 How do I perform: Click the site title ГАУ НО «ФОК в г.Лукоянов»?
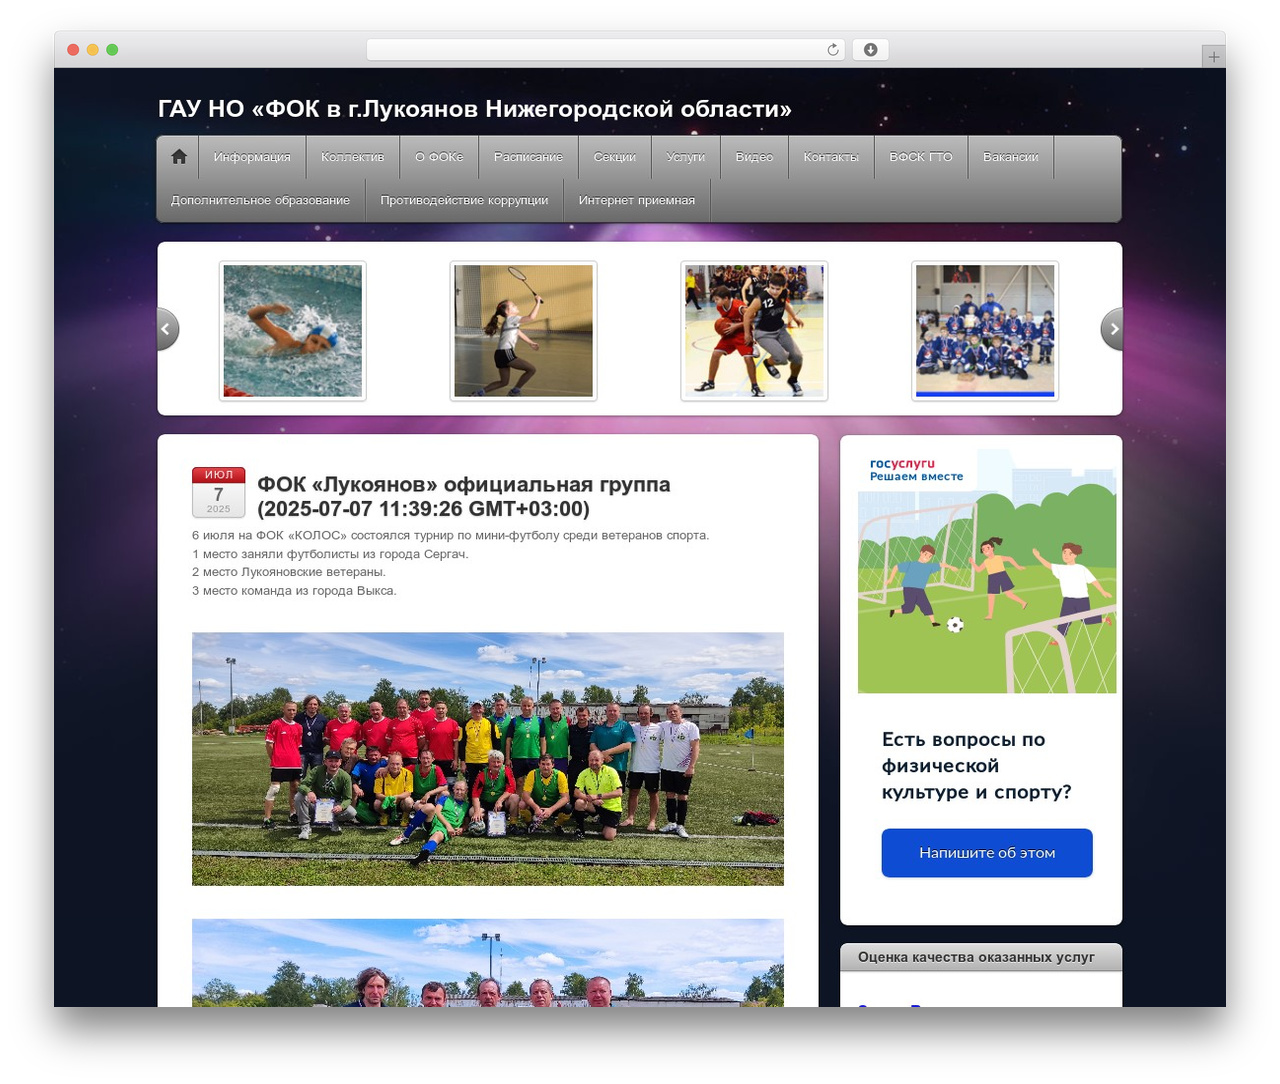click(474, 109)
